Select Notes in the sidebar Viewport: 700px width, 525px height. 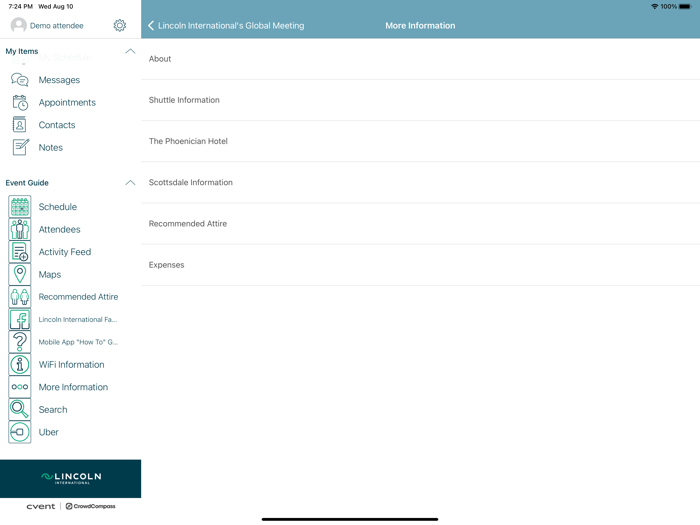(50, 147)
